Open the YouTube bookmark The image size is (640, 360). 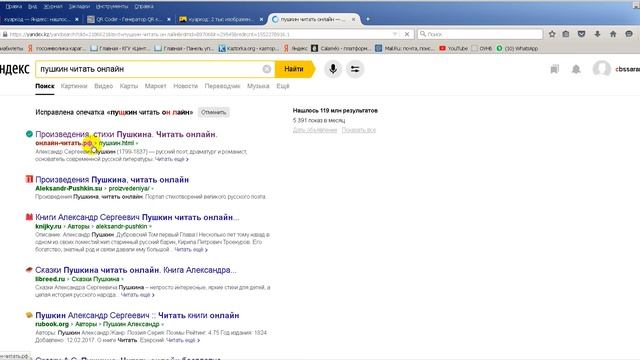pyautogui.click(x=453, y=49)
